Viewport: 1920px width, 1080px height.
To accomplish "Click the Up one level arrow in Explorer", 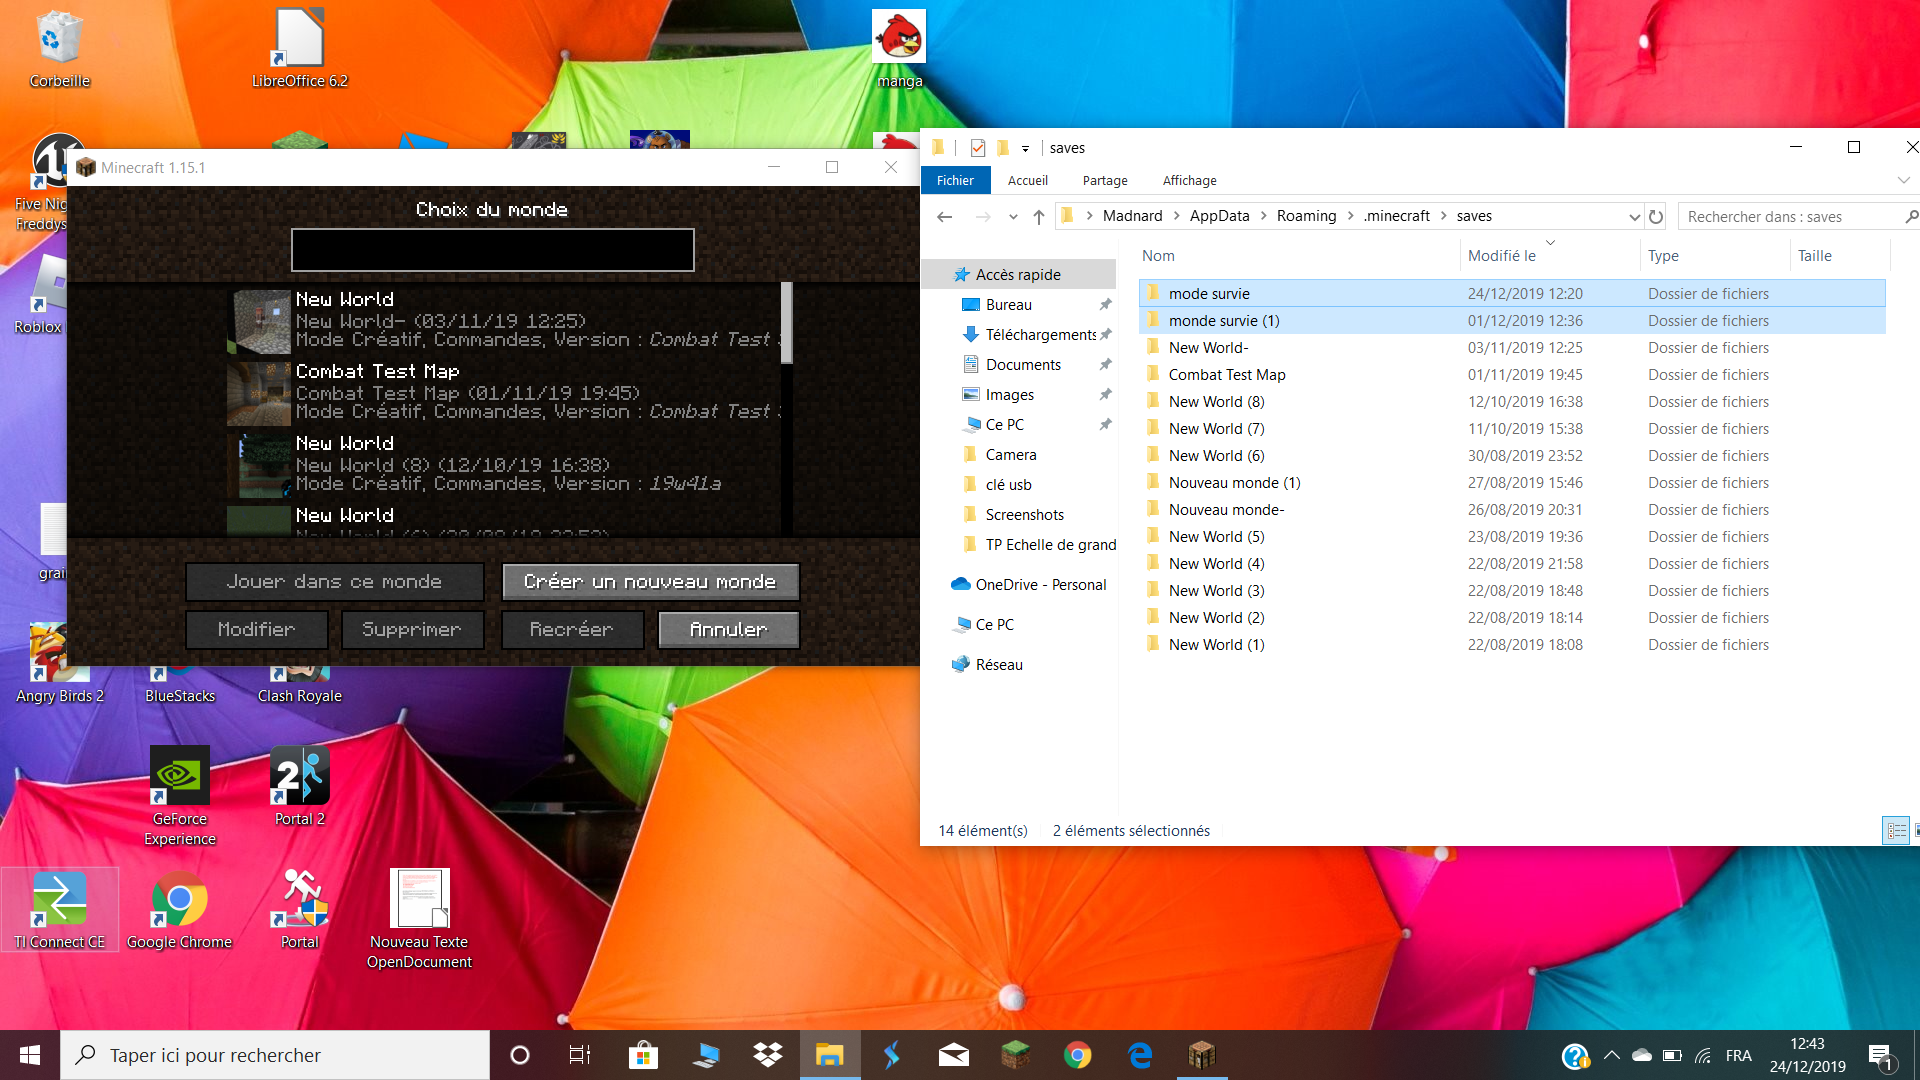I will [1039, 216].
